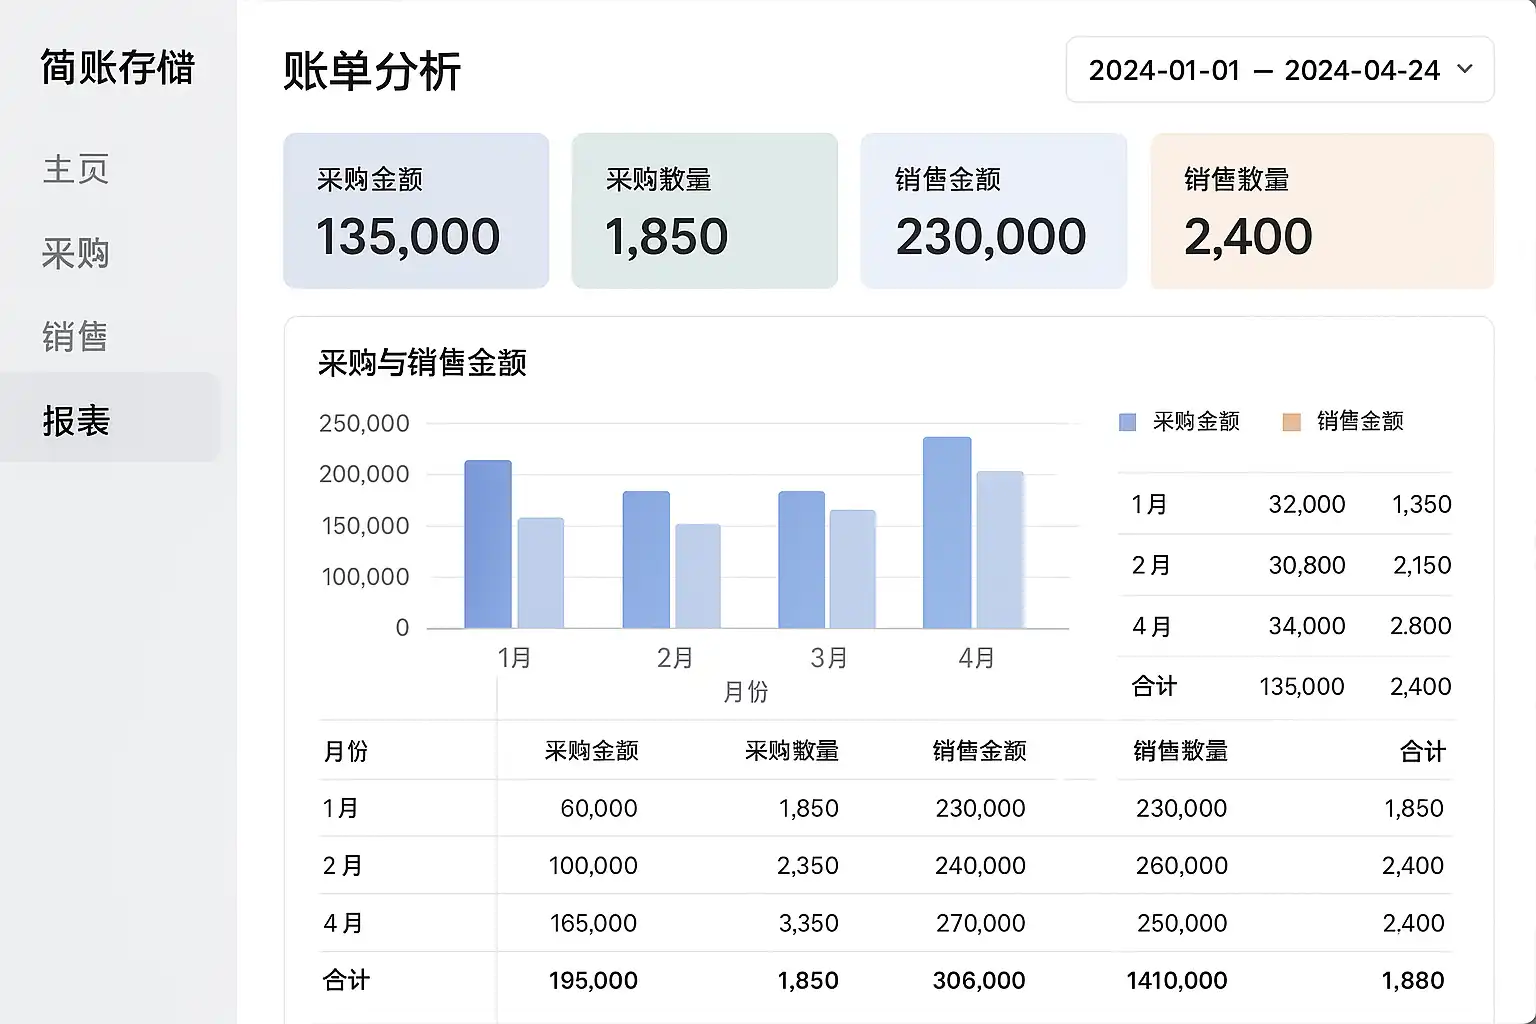Select the 2月 row in bottom table
The width and height of the screenshot is (1536, 1024).
coord(343,865)
